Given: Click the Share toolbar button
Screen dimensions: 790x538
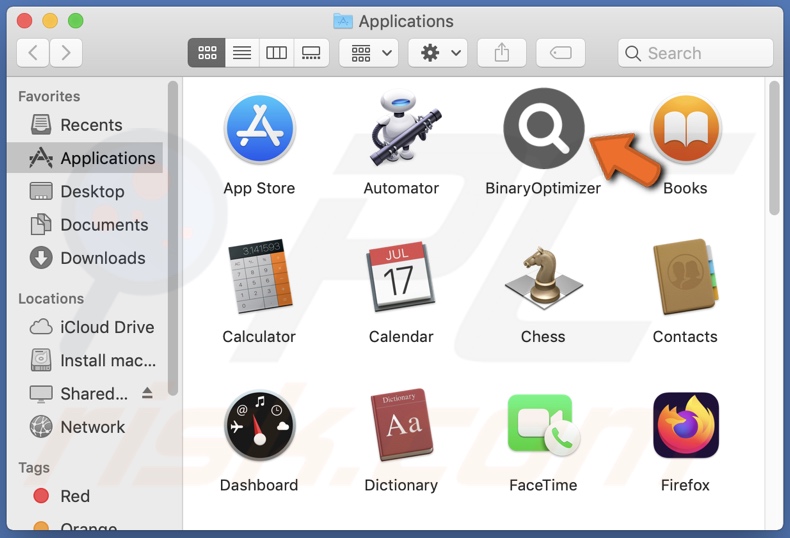Looking at the screenshot, I should [501, 52].
